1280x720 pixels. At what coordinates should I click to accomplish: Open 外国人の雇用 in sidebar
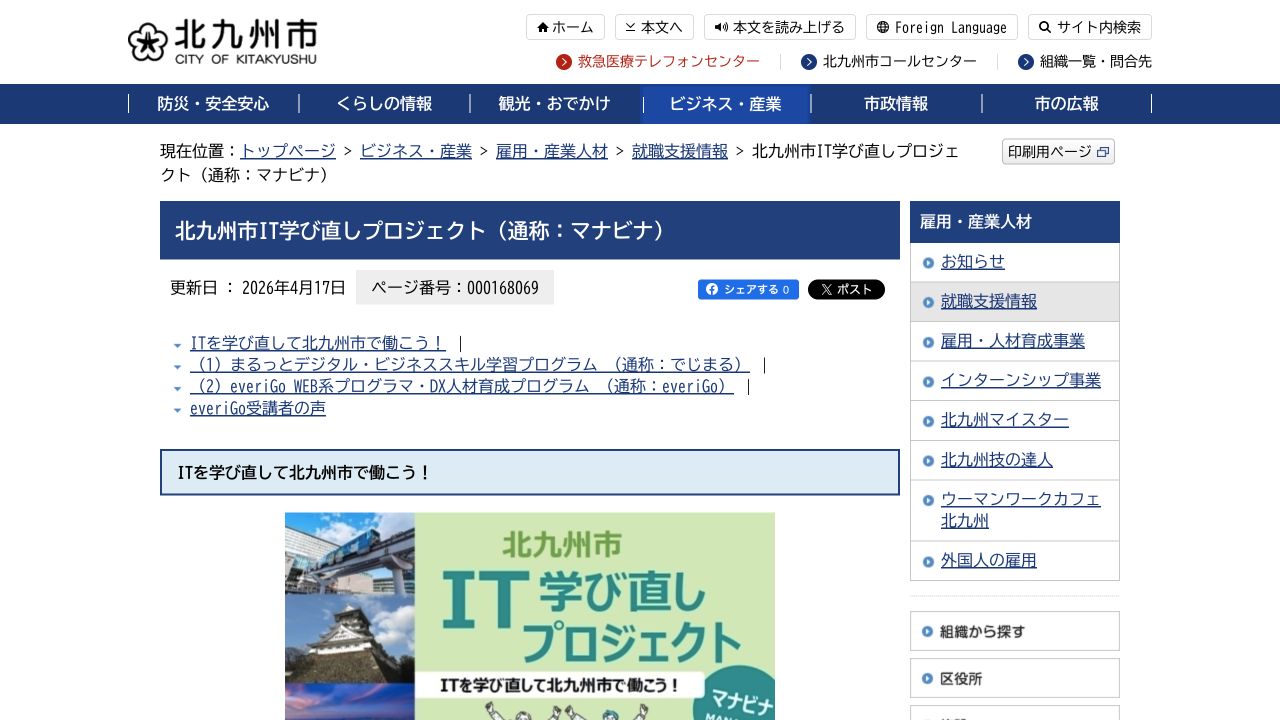[989, 561]
